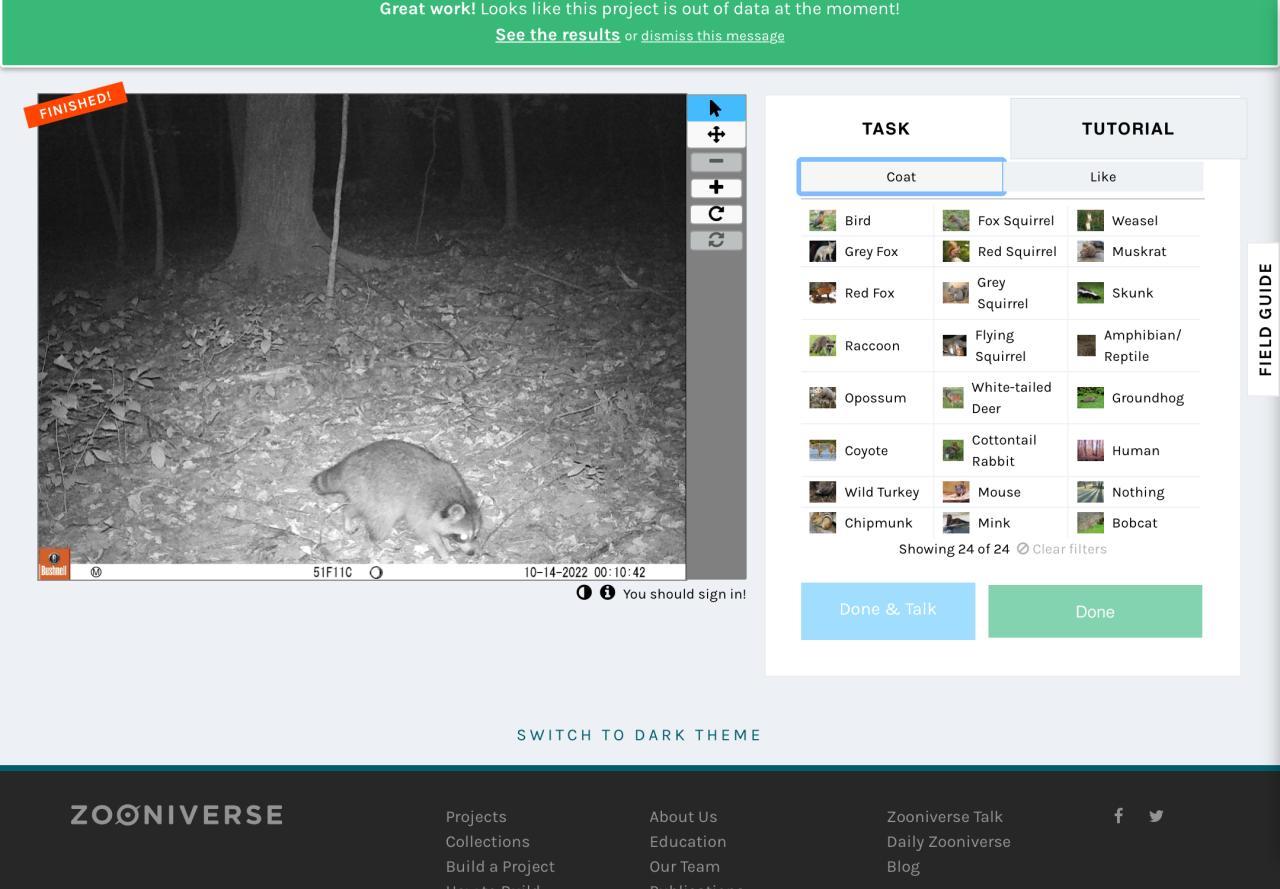Clear filters on species list
Viewport: 1280px width, 889px height.
click(1062, 549)
